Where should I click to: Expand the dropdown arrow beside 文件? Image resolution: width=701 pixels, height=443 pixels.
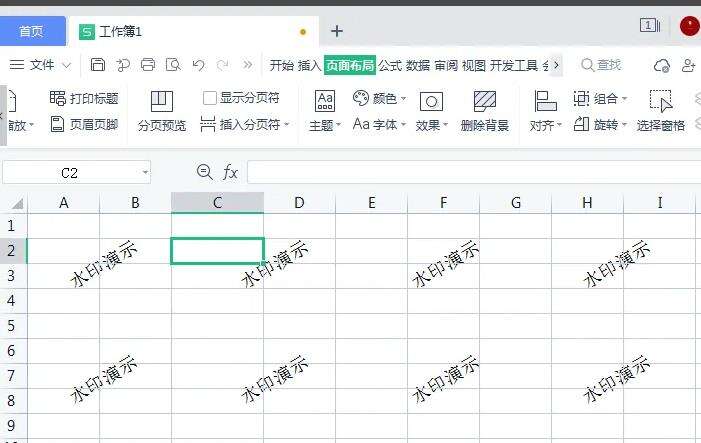pos(66,65)
